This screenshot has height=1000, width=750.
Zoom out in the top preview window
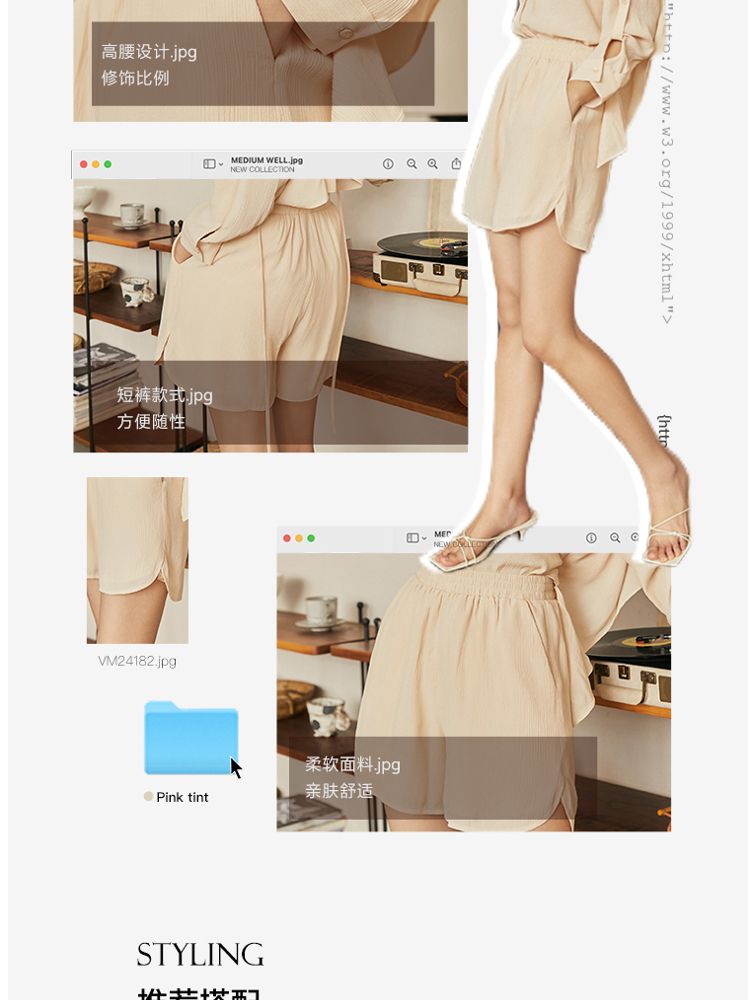coord(411,164)
